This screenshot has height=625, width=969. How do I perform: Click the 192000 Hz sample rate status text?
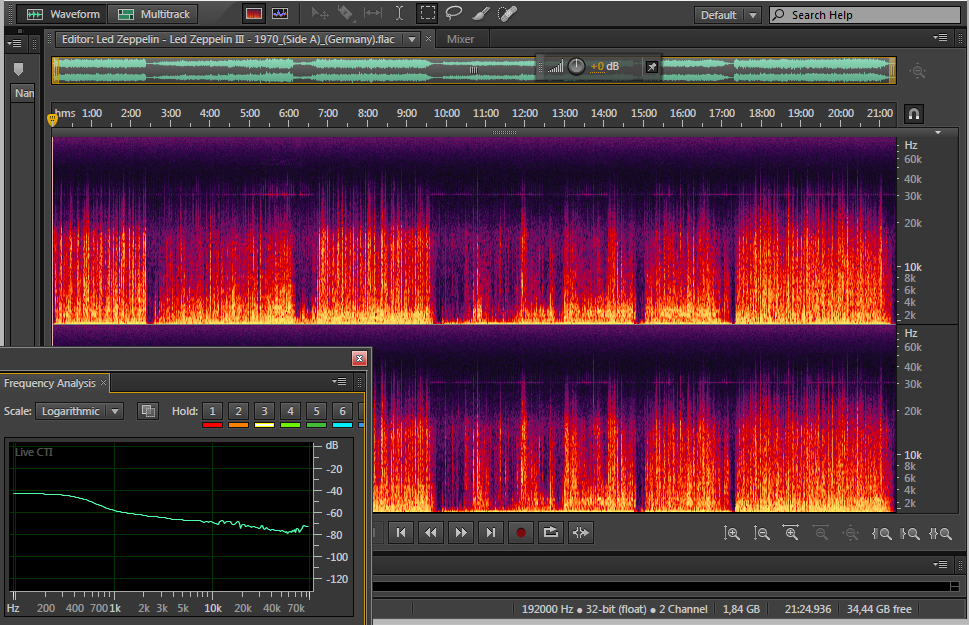pyautogui.click(x=548, y=609)
